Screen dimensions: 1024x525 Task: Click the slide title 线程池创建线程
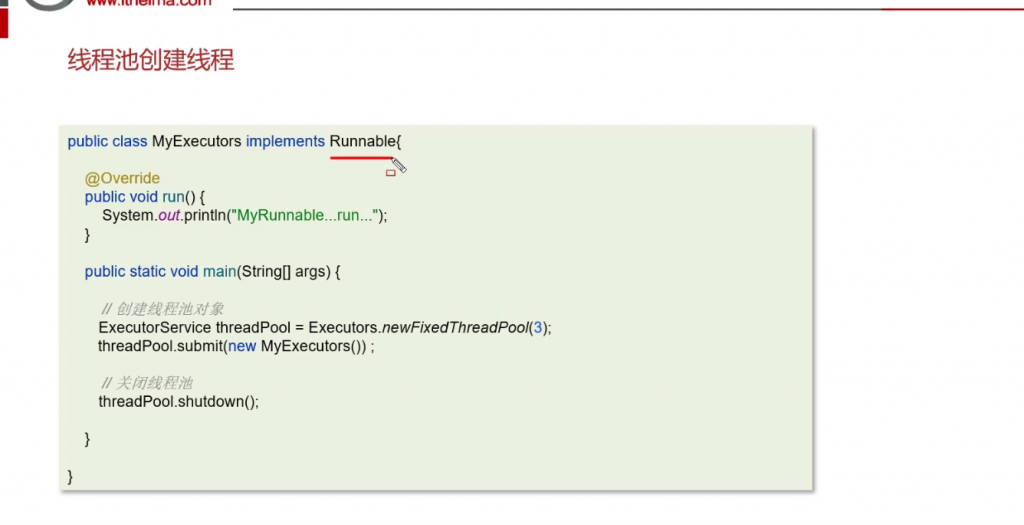click(151, 60)
